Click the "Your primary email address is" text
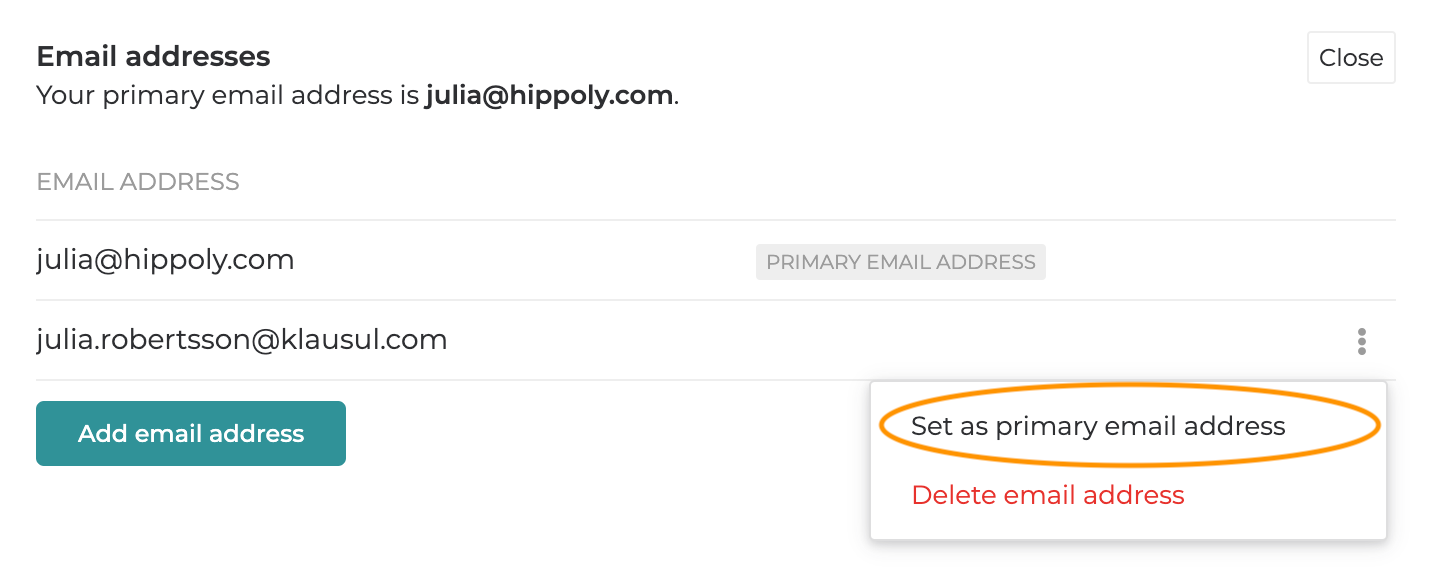This screenshot has width=1432, height=572. pos(228,96)
